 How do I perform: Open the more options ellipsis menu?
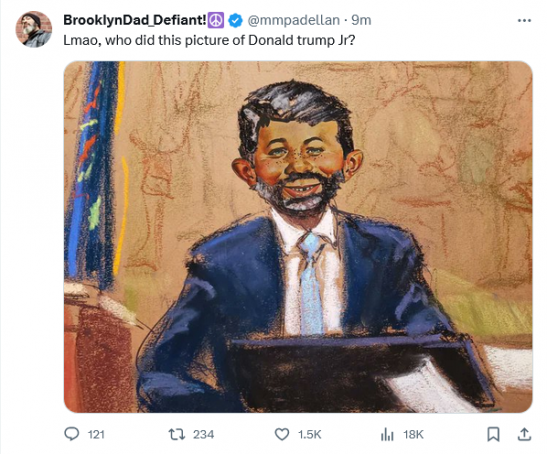[x=524, y=21]
